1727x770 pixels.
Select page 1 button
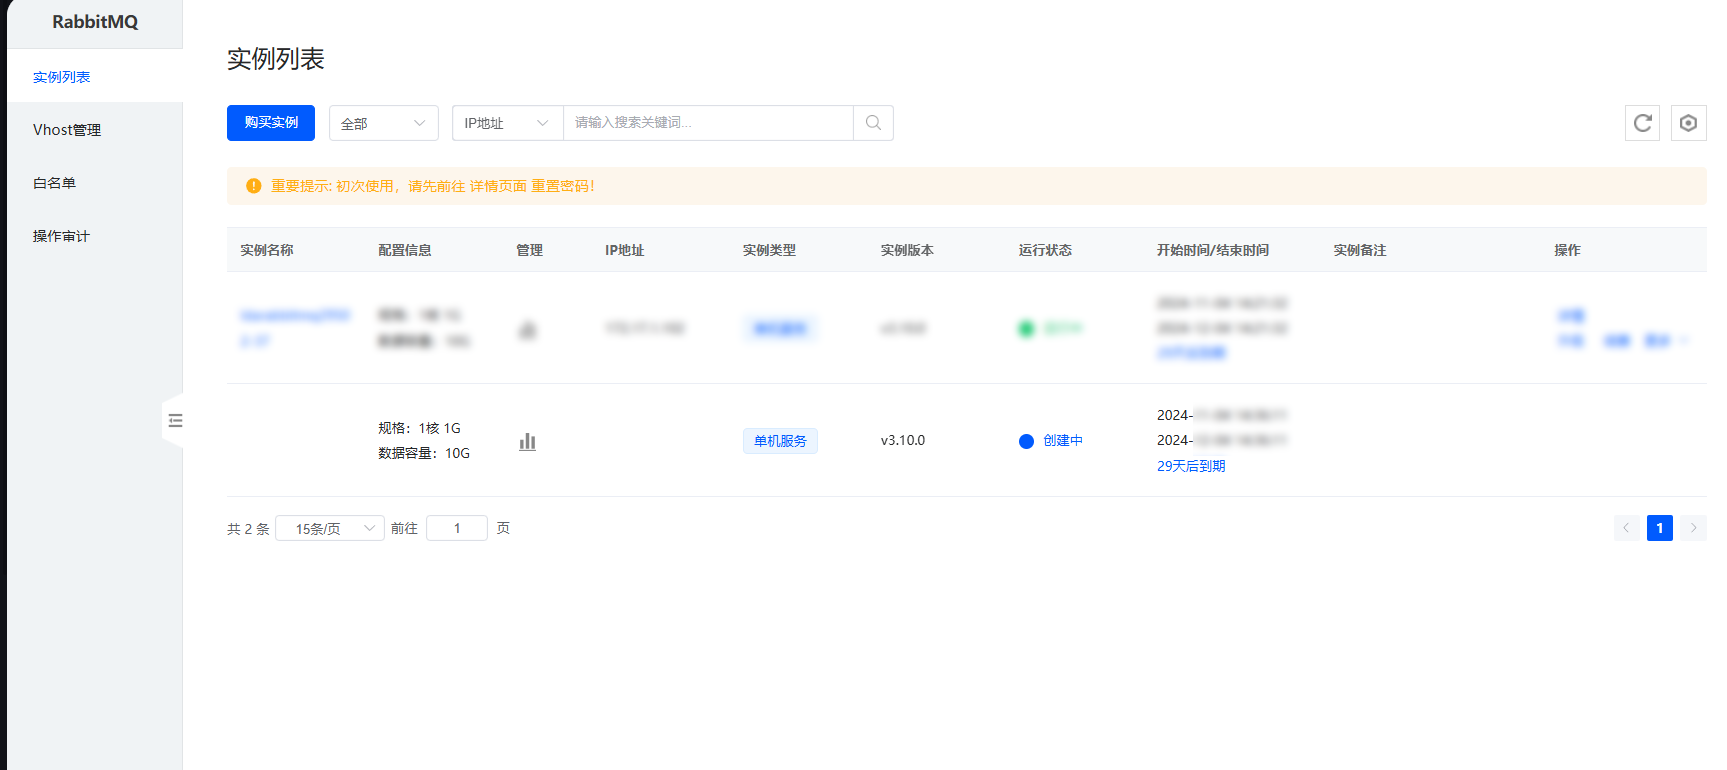click(x=1660, y=528)
